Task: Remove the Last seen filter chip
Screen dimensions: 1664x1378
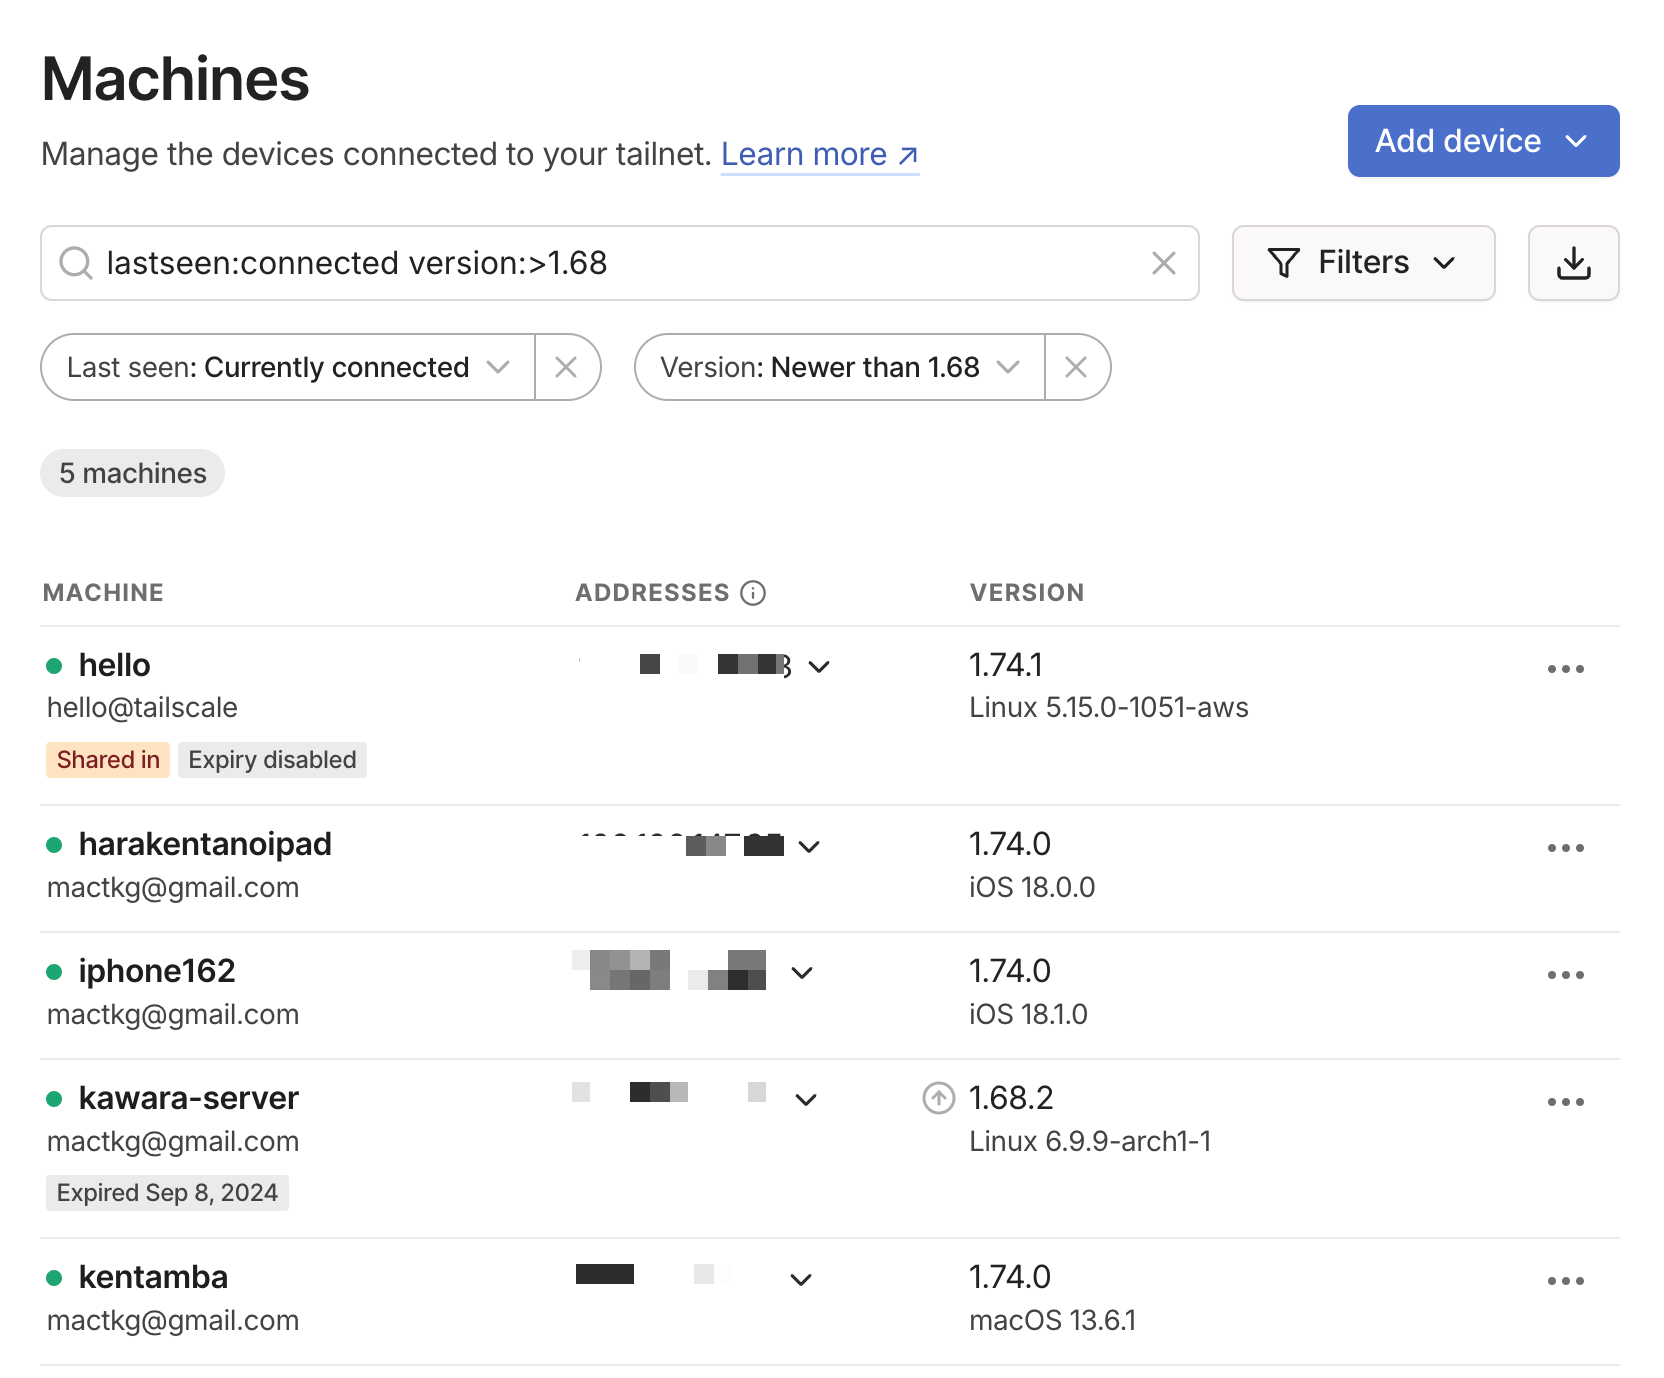Action: (566, 368)
